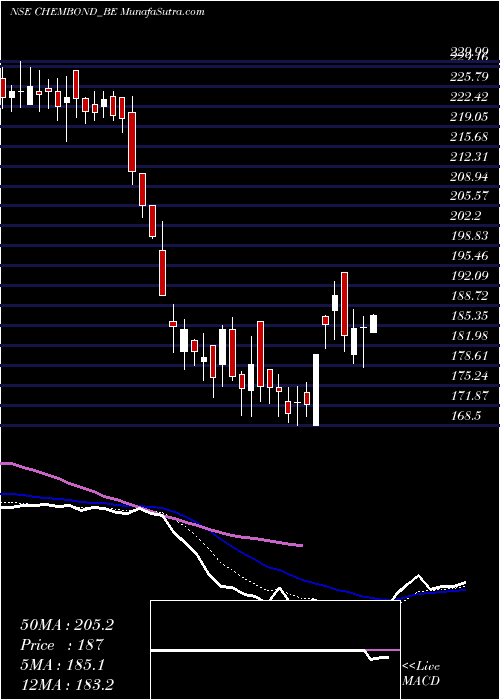500x700 pixels.
Task: Click the 50MA : 205.2 readout
Action: tap(67, 625)
